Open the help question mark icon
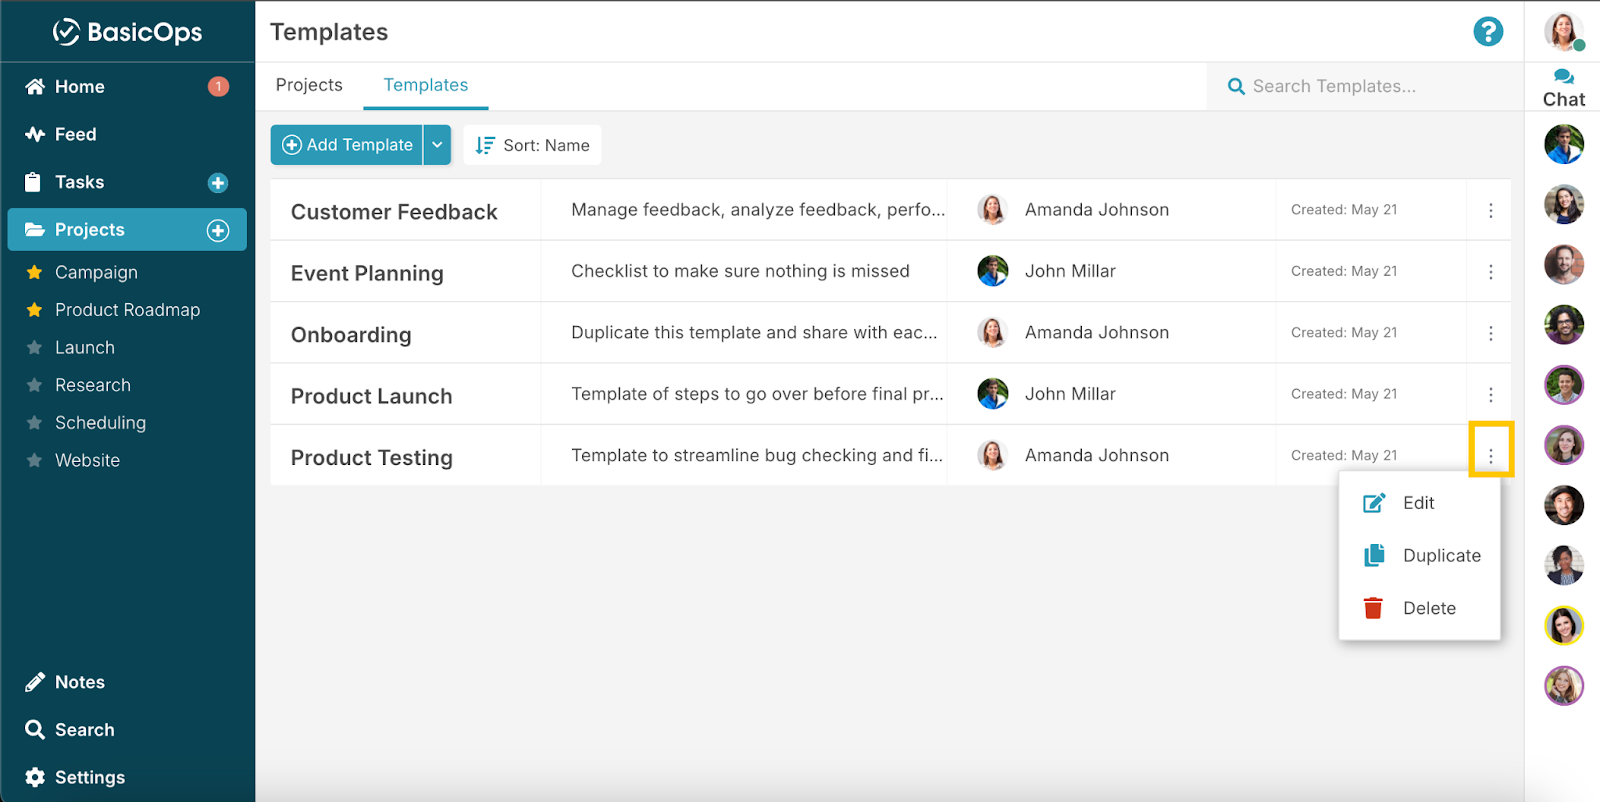This screenshot has height=802, width=1600. [x=1488, y=32]
